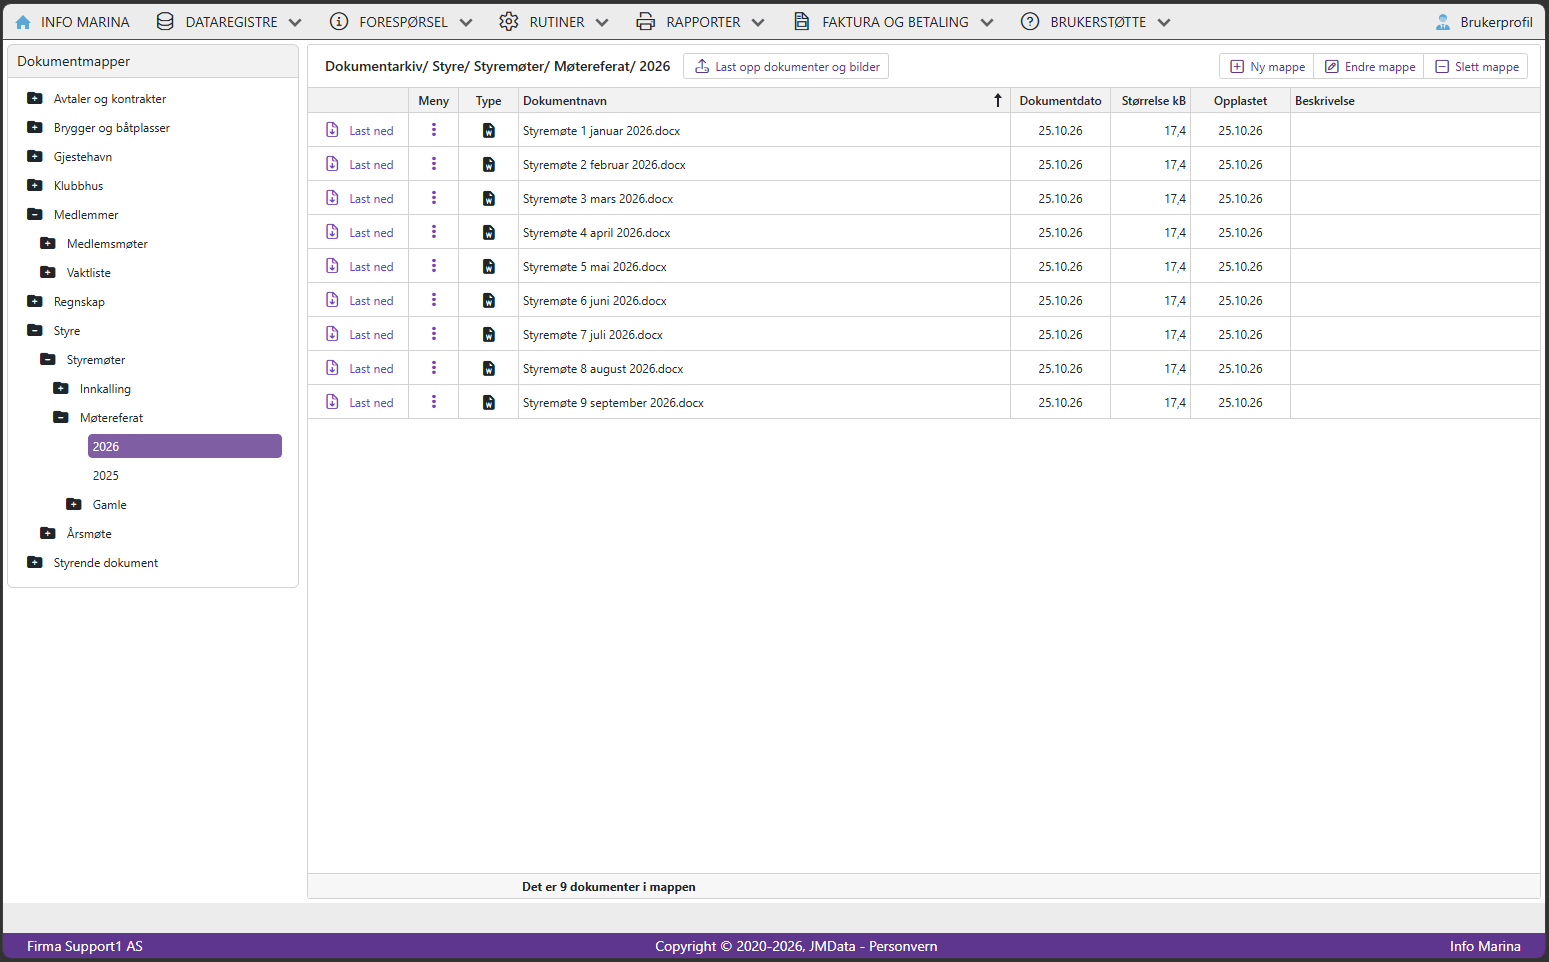Expand the Regnskap folder icon
The height and width of the screenshot is (962, 1549).
point(35,302)
